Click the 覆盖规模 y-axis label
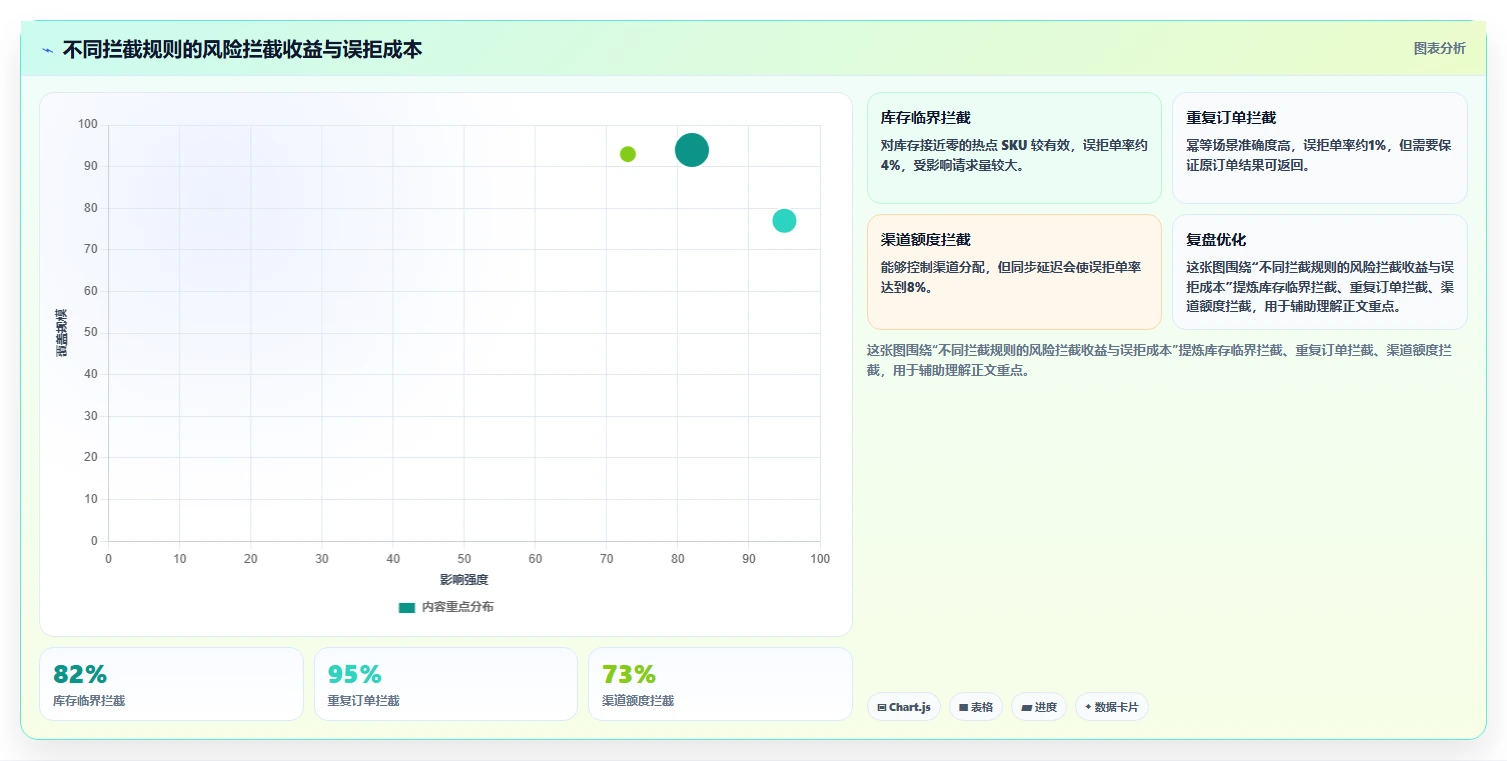The width and height of the screenshot is (1507, 761). point(62,333)
